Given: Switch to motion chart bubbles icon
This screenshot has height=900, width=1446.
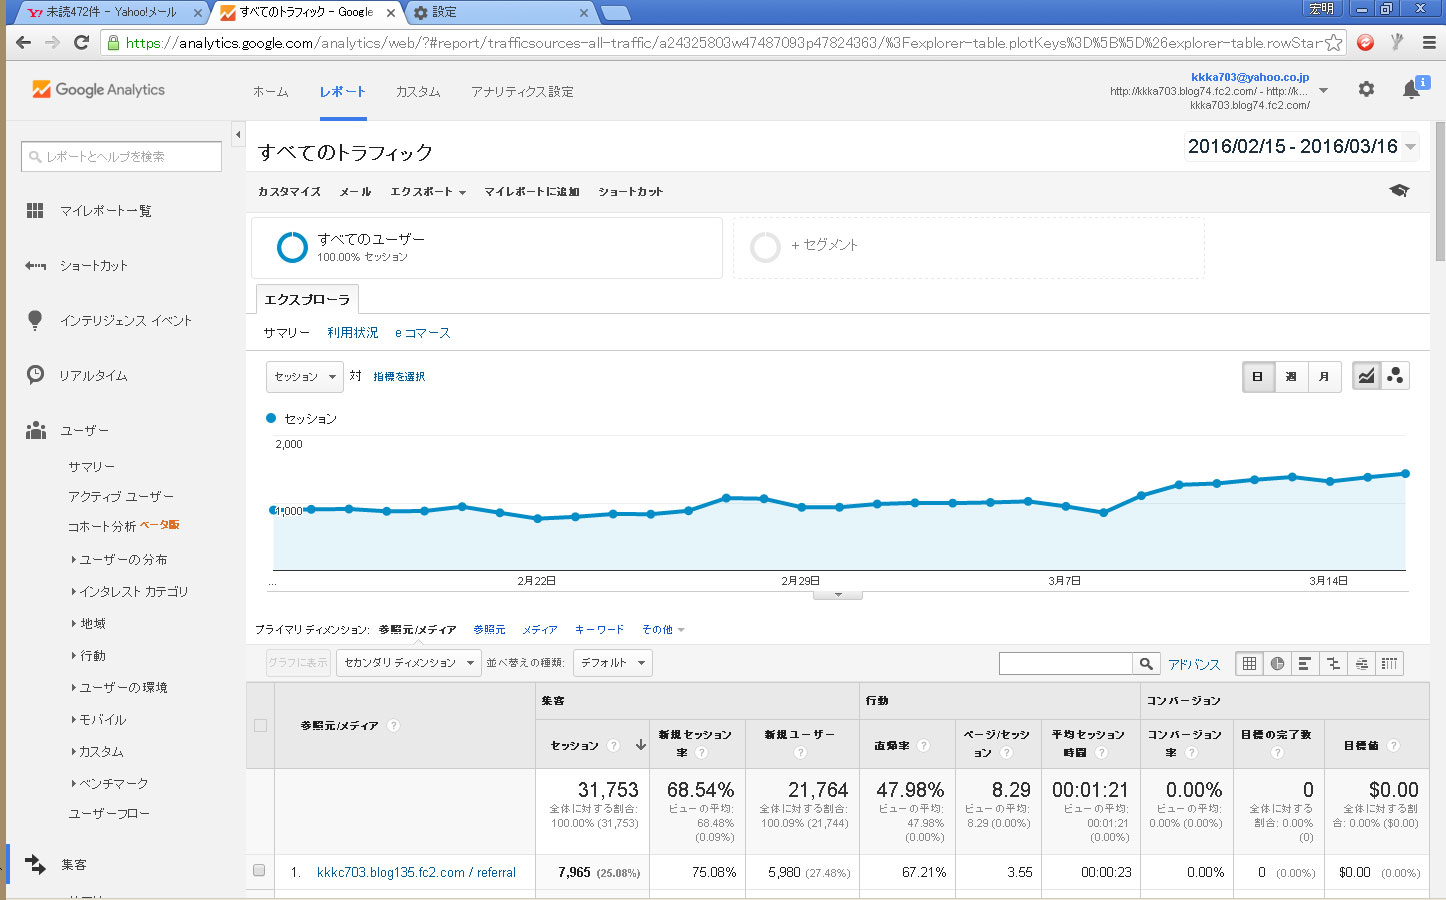Looking at the screenshot, I should [x=1395, y=376].
